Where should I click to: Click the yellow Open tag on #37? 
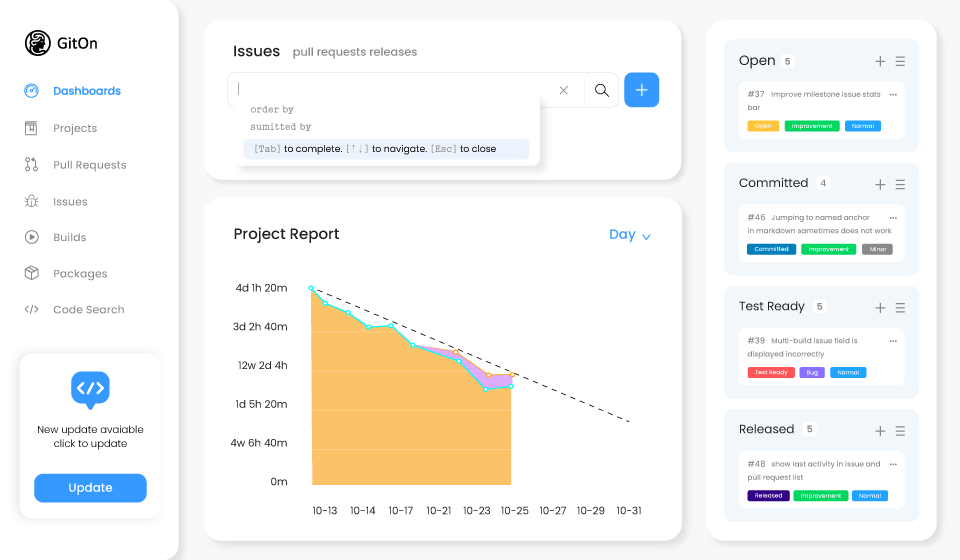pyautogui.click(x=763, y=126)
